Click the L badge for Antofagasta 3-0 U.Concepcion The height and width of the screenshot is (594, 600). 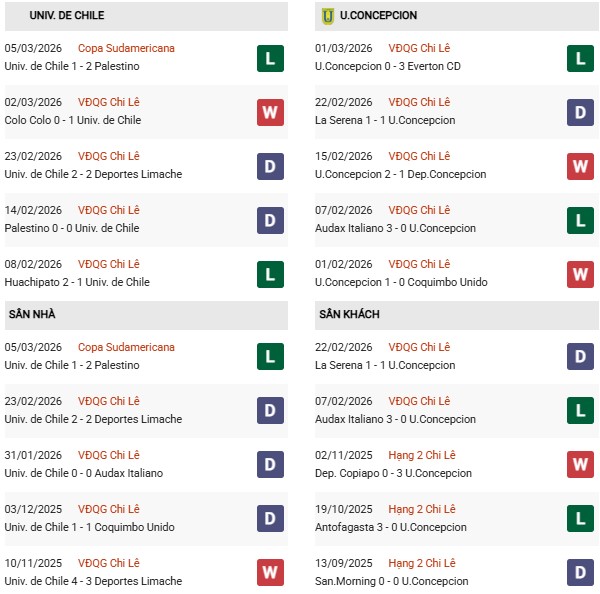(x=580, y=519)
